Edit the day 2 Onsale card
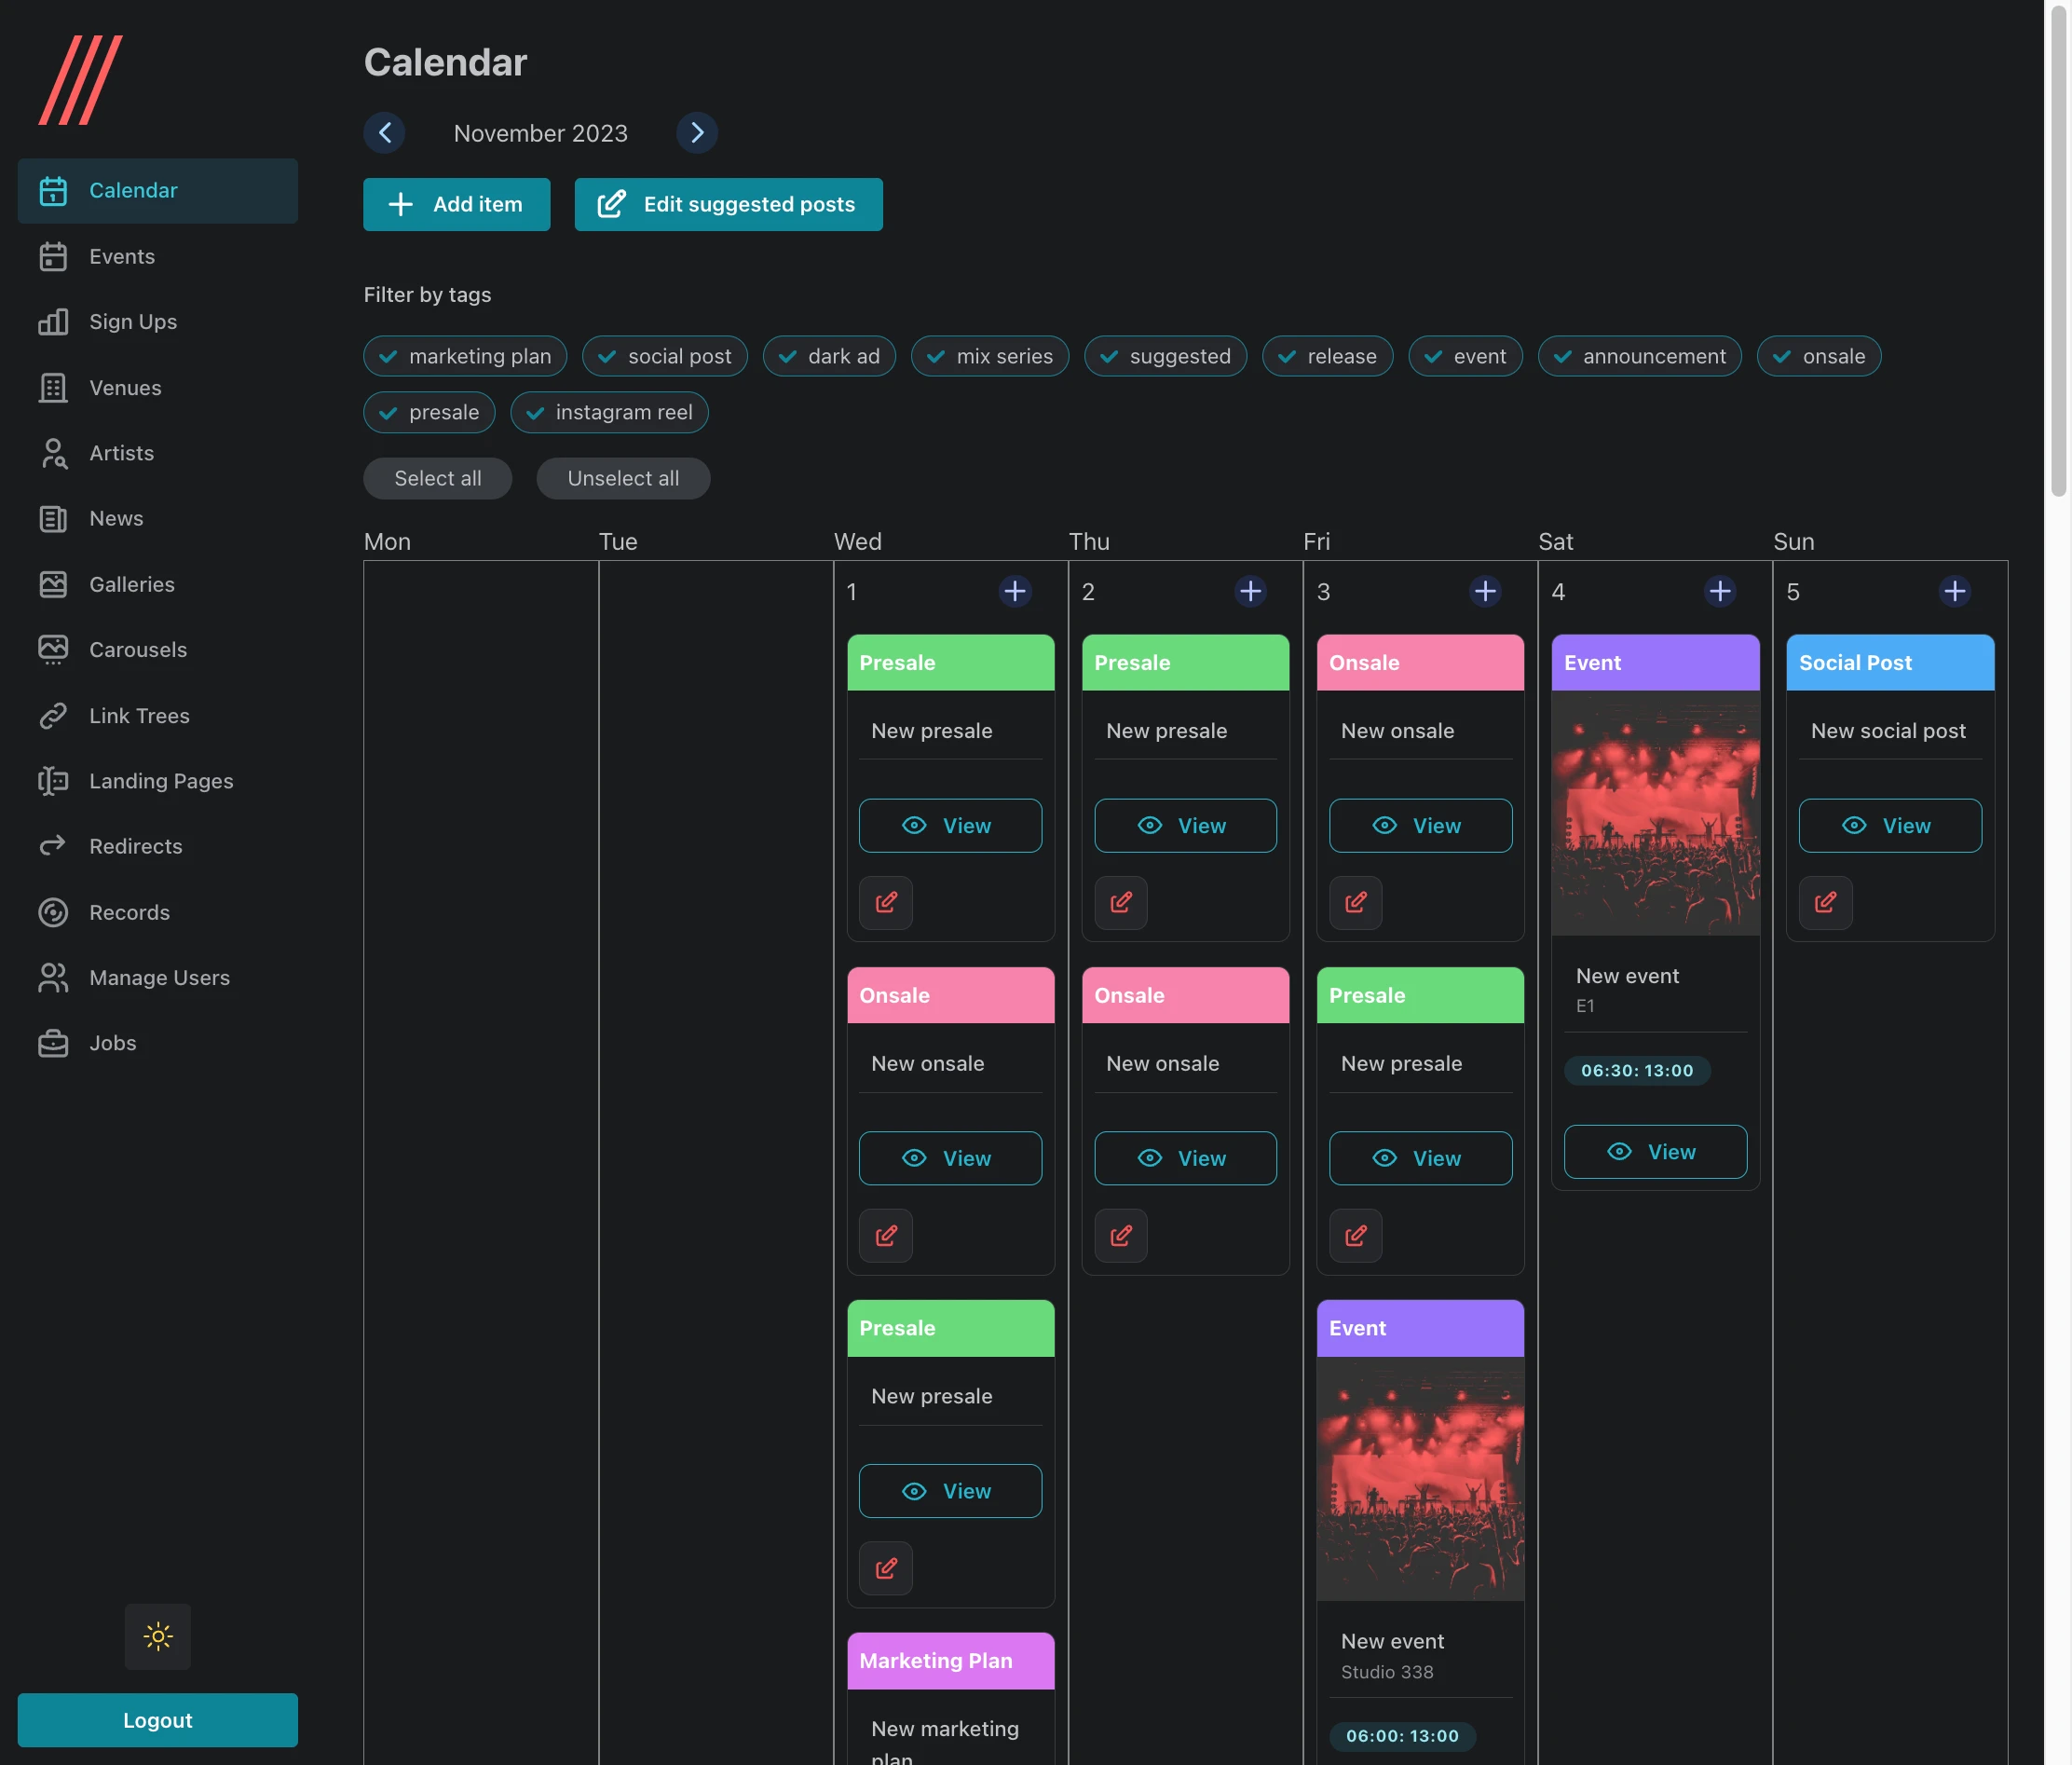2072x1765 pixels. (1121, 1236)
